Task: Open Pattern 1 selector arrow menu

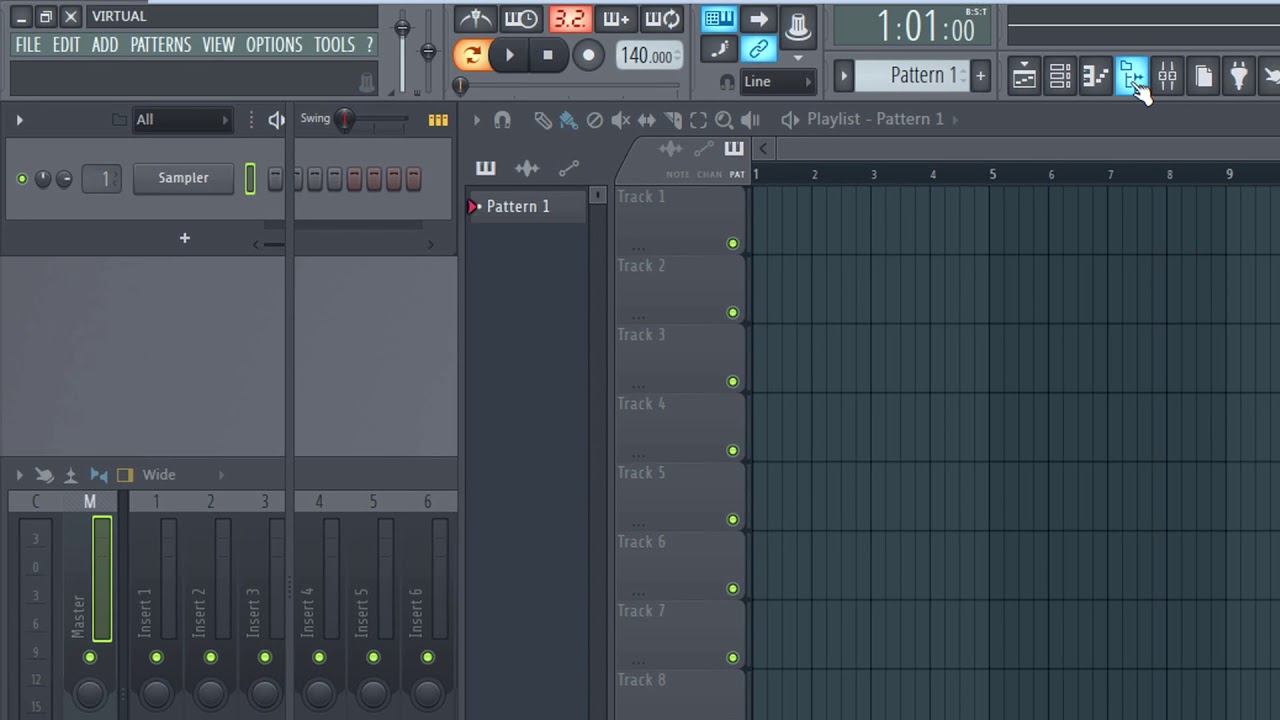Action: pos(843,76)
